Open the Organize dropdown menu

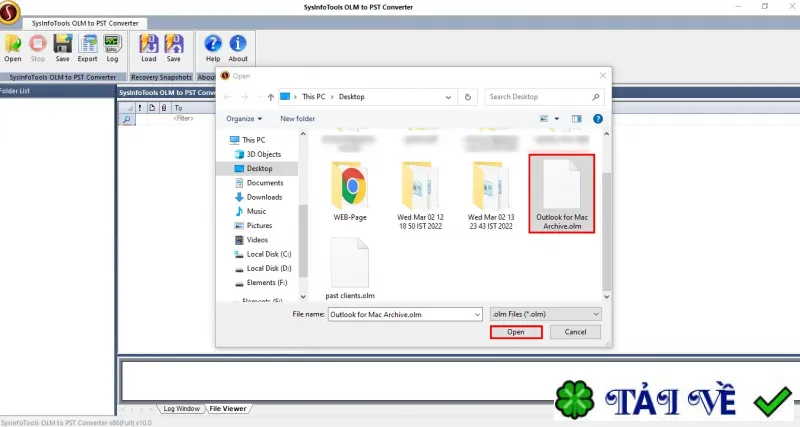pos(244,119)
